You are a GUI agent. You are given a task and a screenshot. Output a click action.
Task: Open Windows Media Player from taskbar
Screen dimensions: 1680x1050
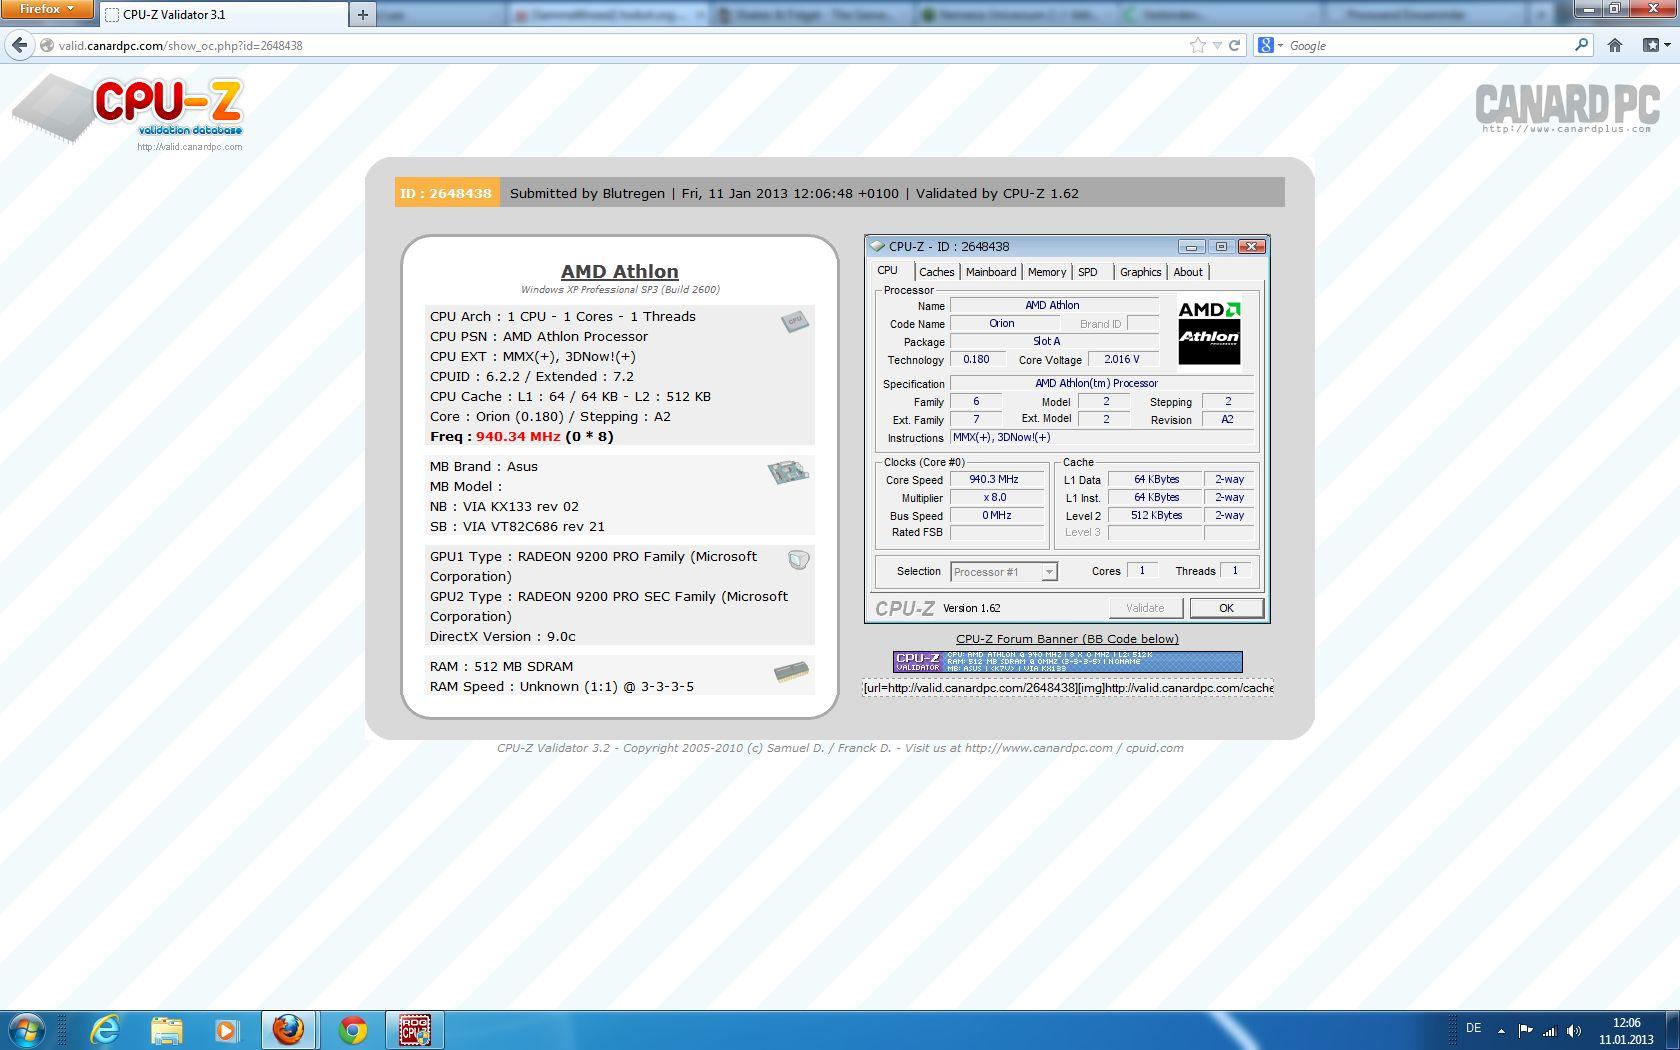tap(227, 1030)
